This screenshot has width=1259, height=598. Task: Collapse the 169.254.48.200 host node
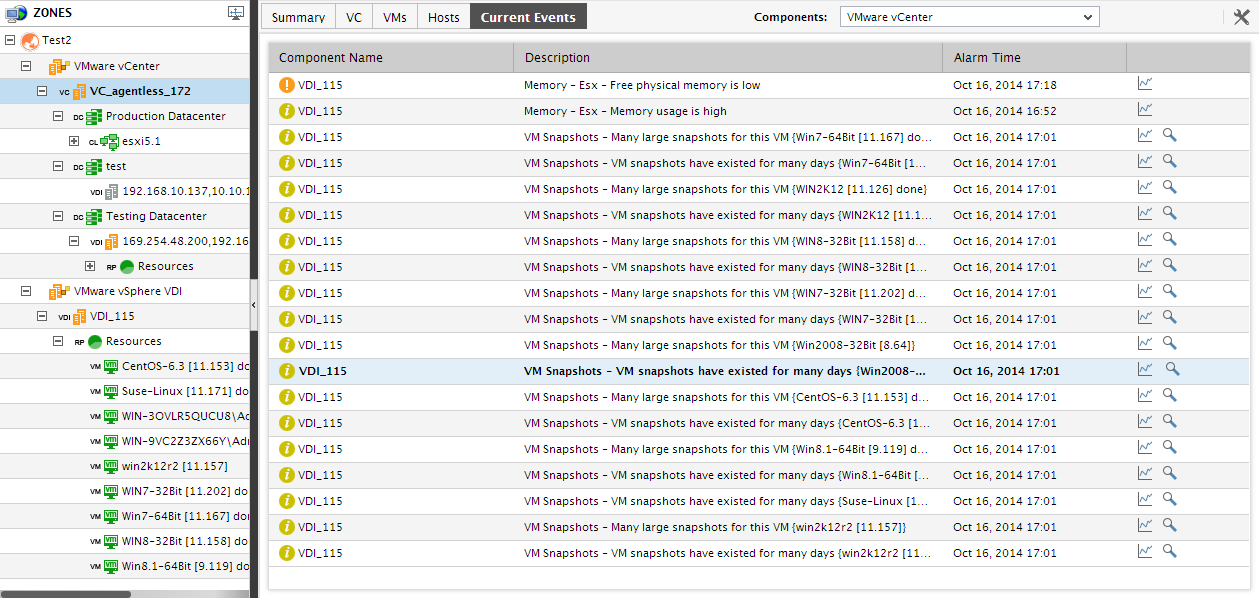[x=74, y=241]
